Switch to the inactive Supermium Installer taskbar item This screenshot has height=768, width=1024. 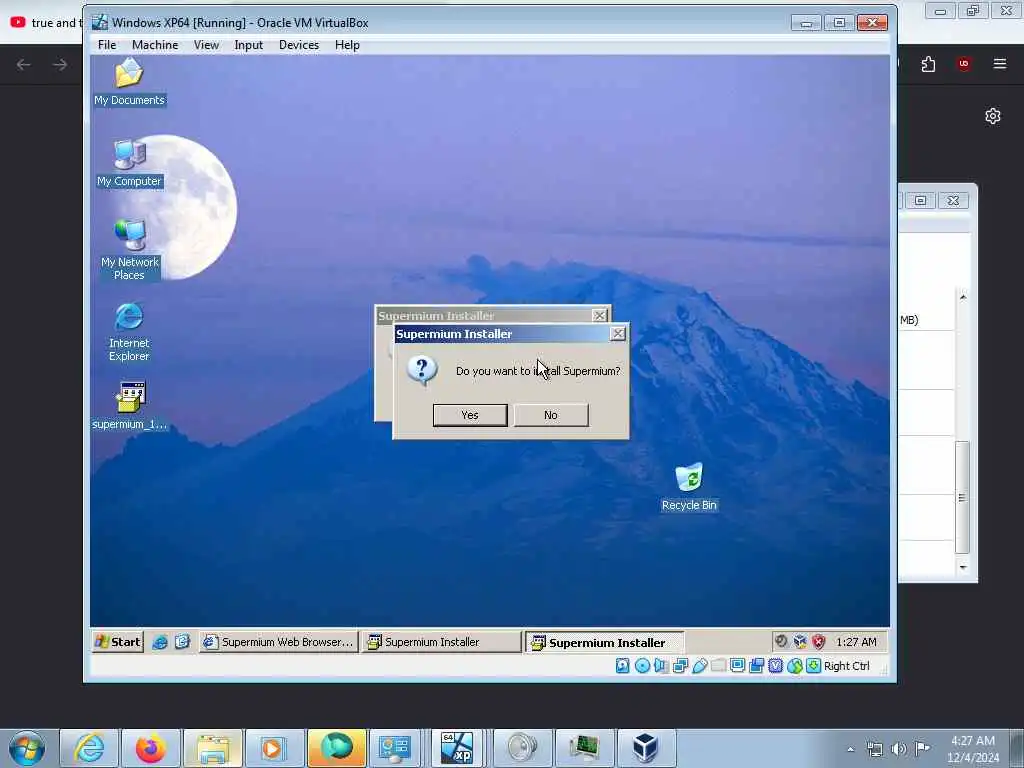(441, 642)
